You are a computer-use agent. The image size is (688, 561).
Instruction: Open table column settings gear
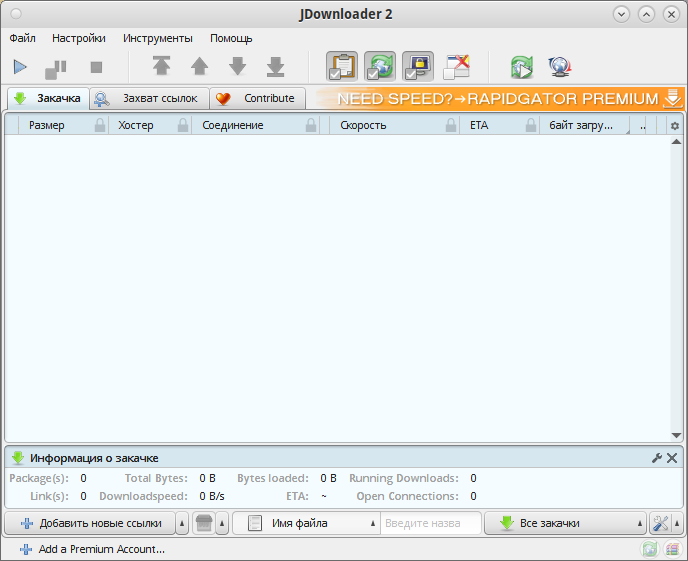coord(675,126)
